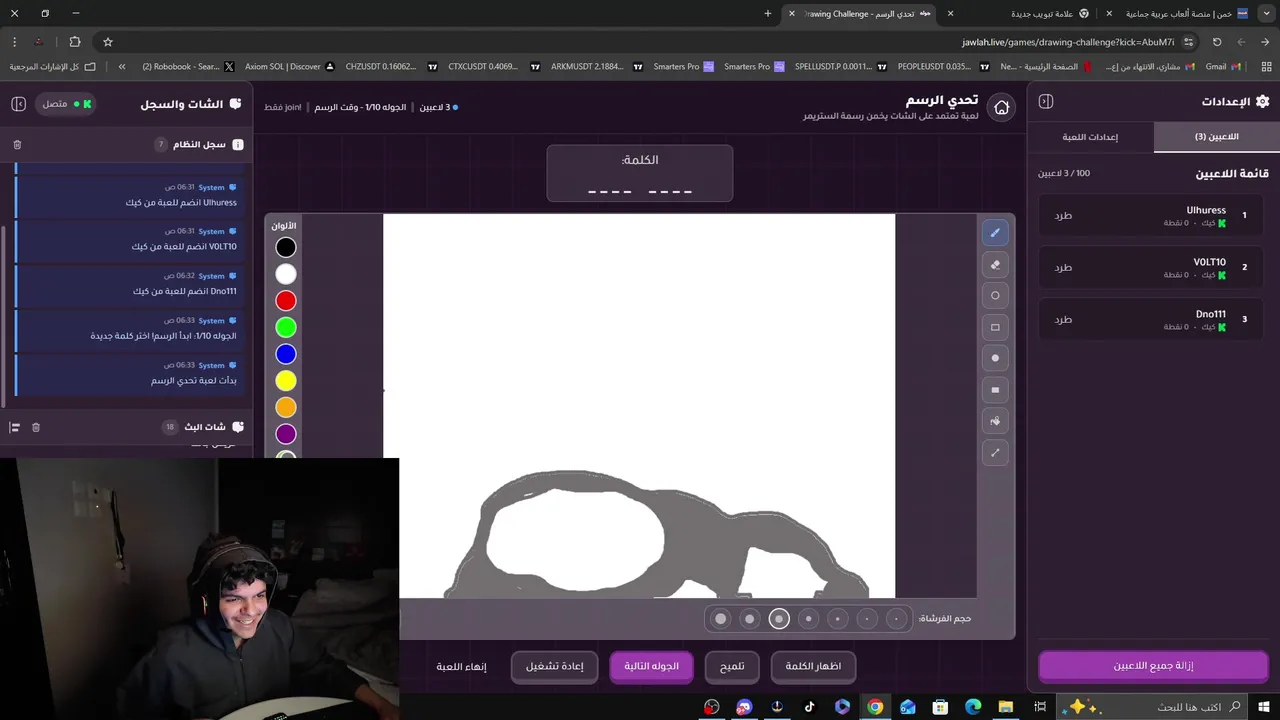
Task: Select the hollow circle shape tool
Action: [995, 296]
